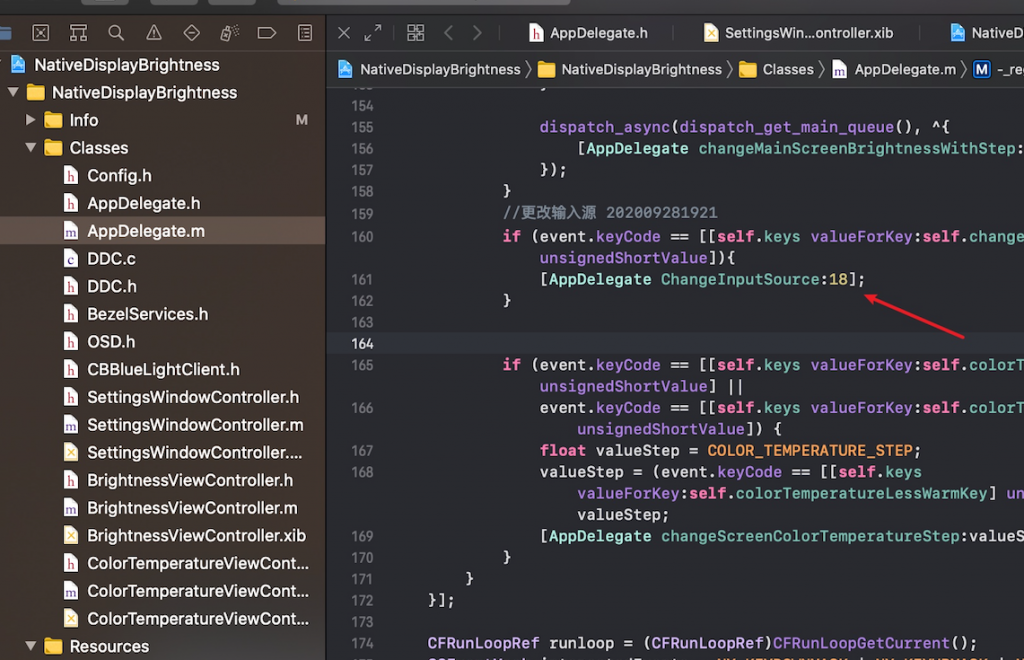This screenshot has width=1024, height=660.
Task: Click the related items grid icon
Action: 415,33
